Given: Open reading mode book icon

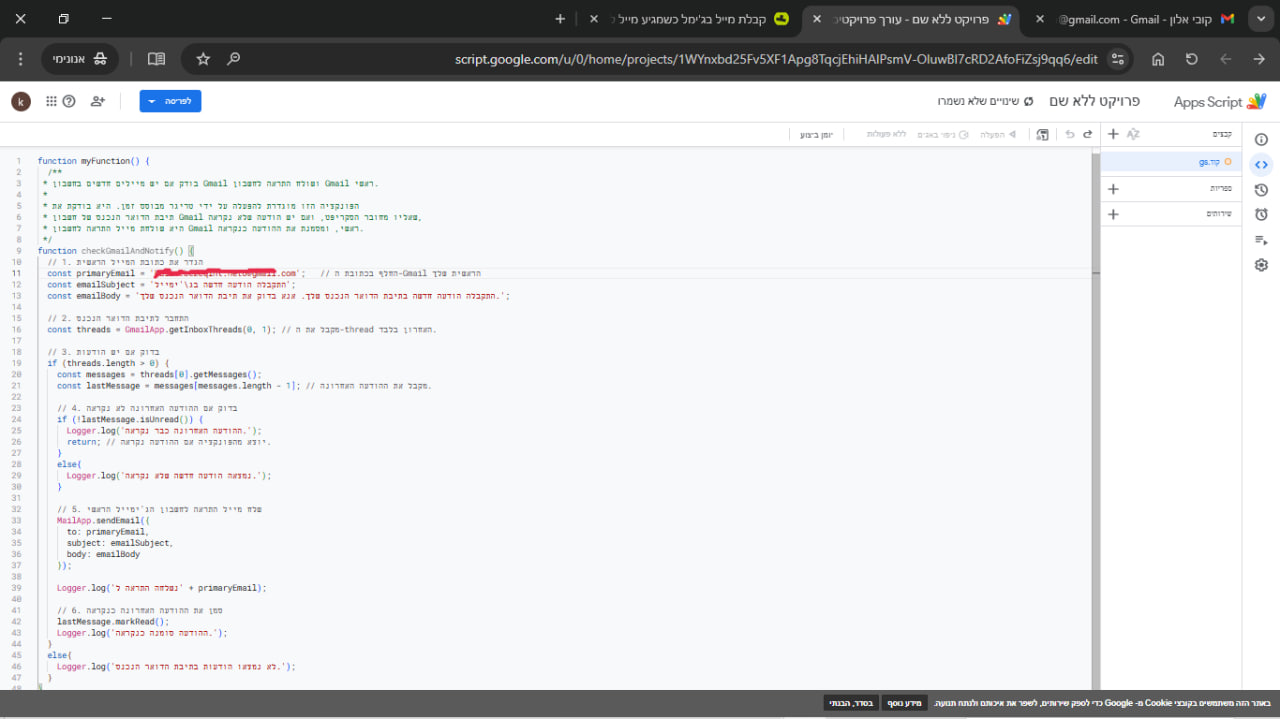Looking at the screenshot, I should 156,59.
